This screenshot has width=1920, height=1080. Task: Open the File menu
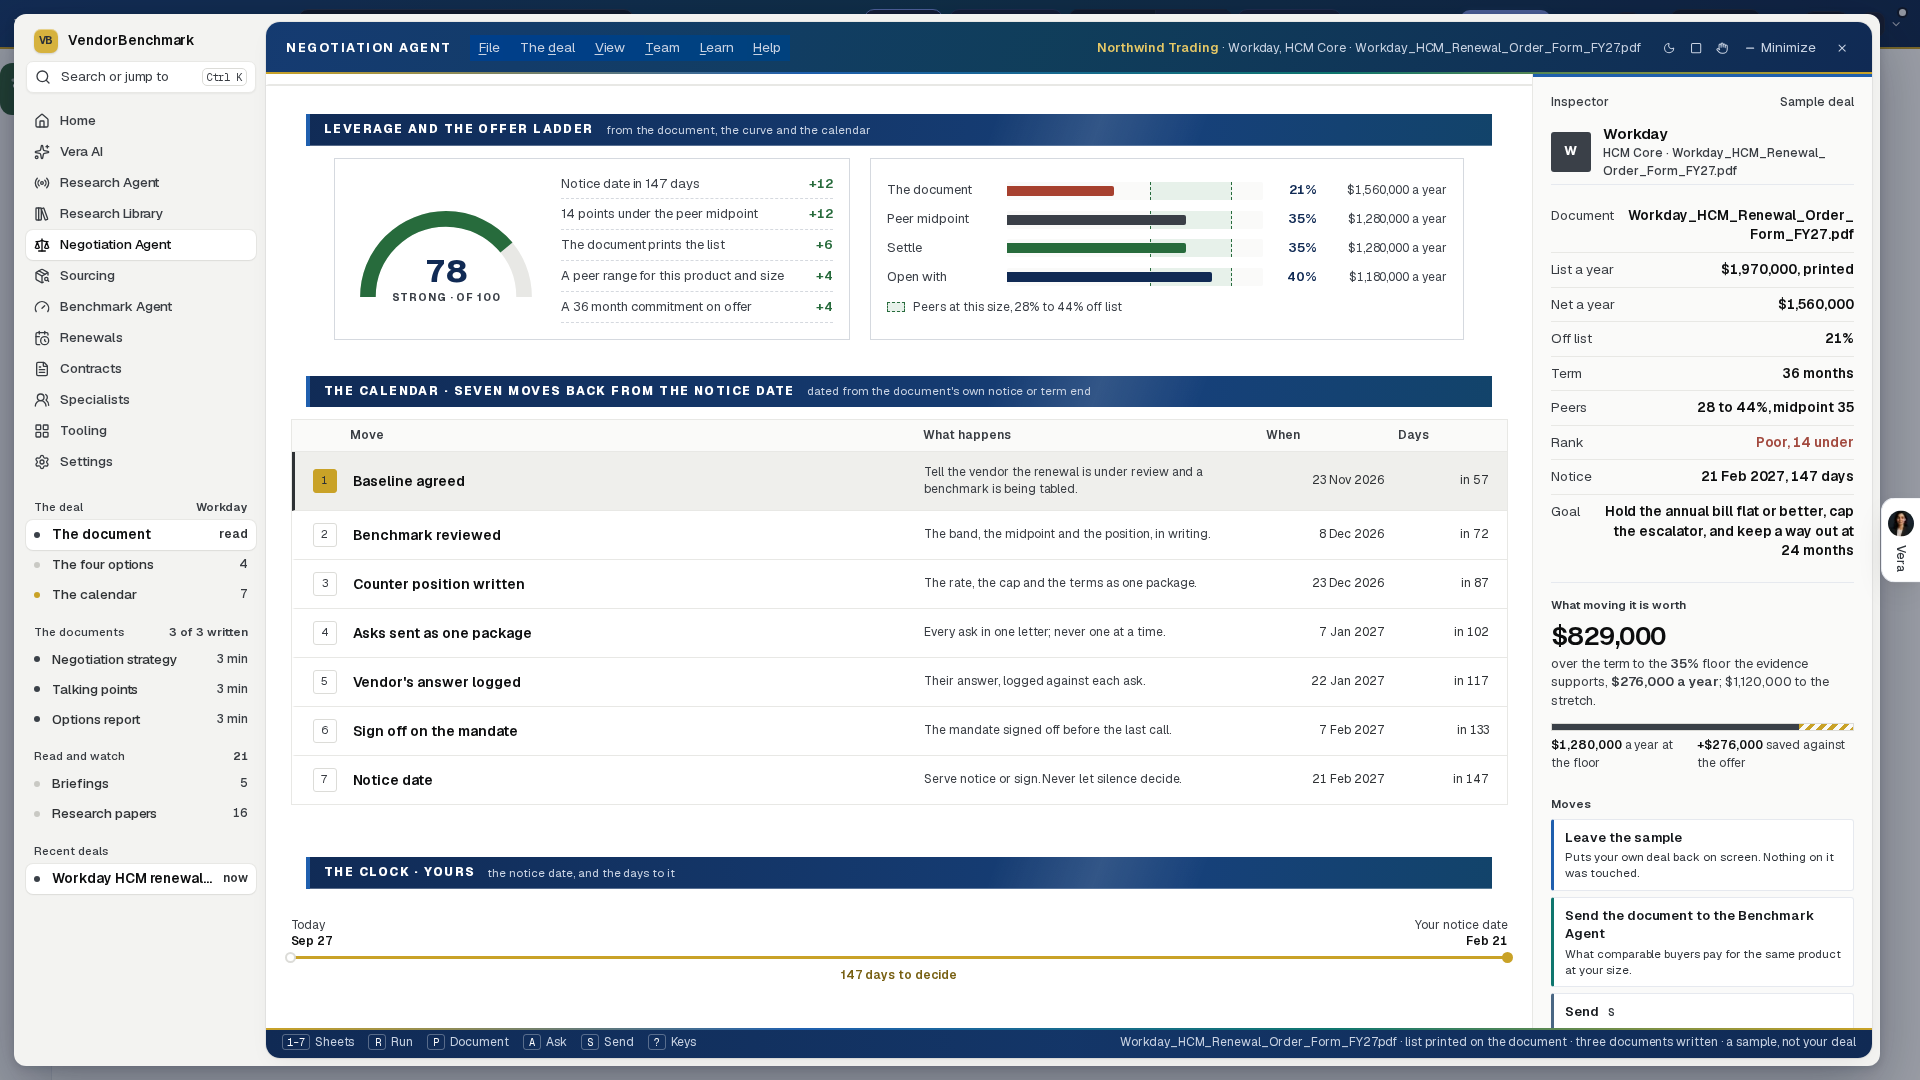[x=489, y=48]
